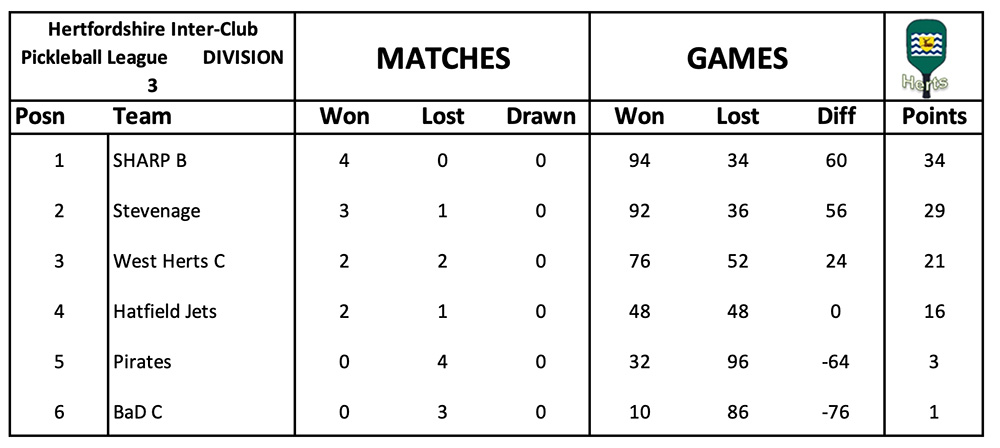This screenshot has height=448, width=1000.
Task: Select the Pirates team cell
Action: click(x=142, y=361)
